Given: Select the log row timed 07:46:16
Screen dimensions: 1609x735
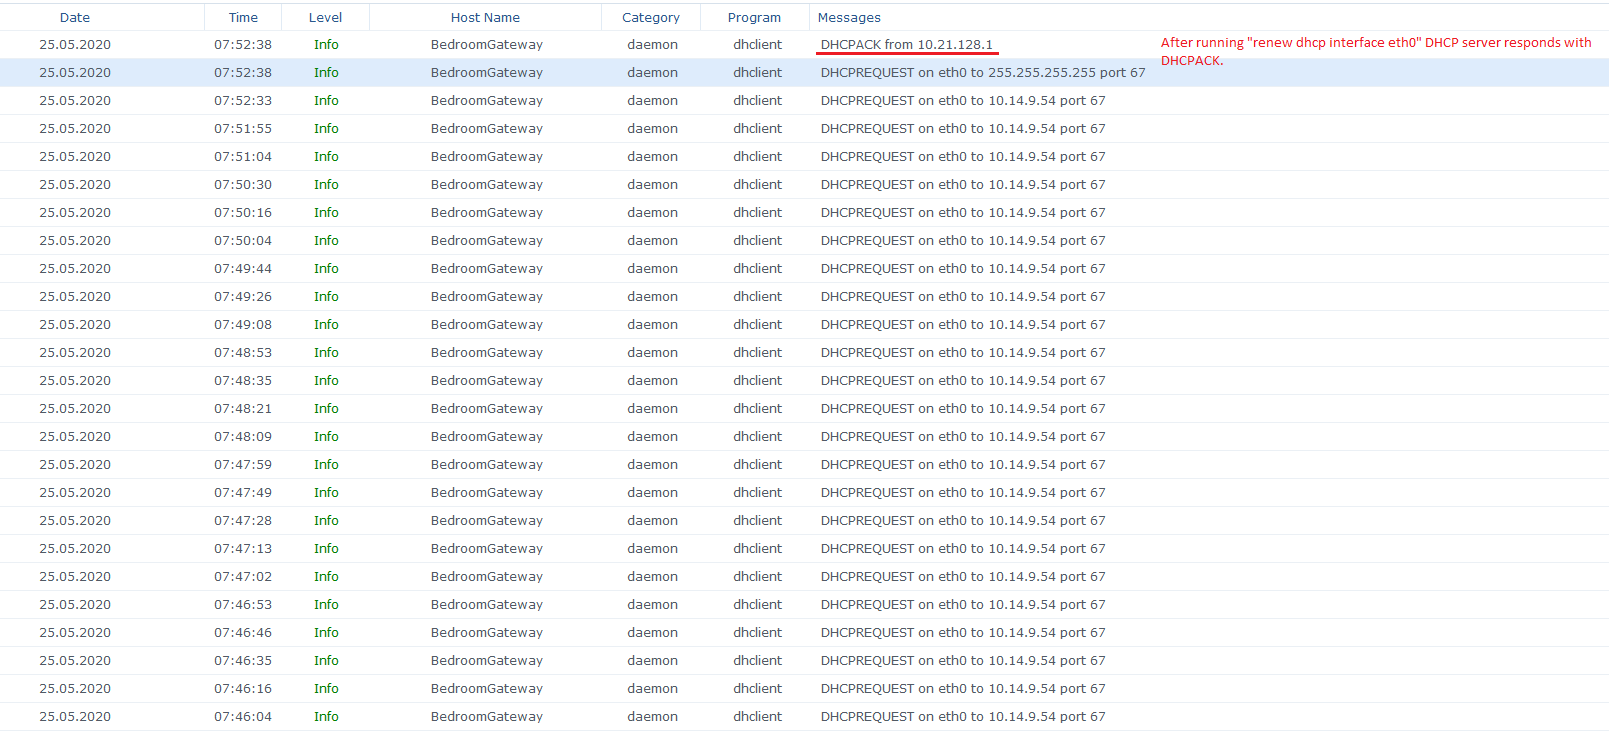Looking at the screenshot, I should pyautogui.click(x=804, y=688).
